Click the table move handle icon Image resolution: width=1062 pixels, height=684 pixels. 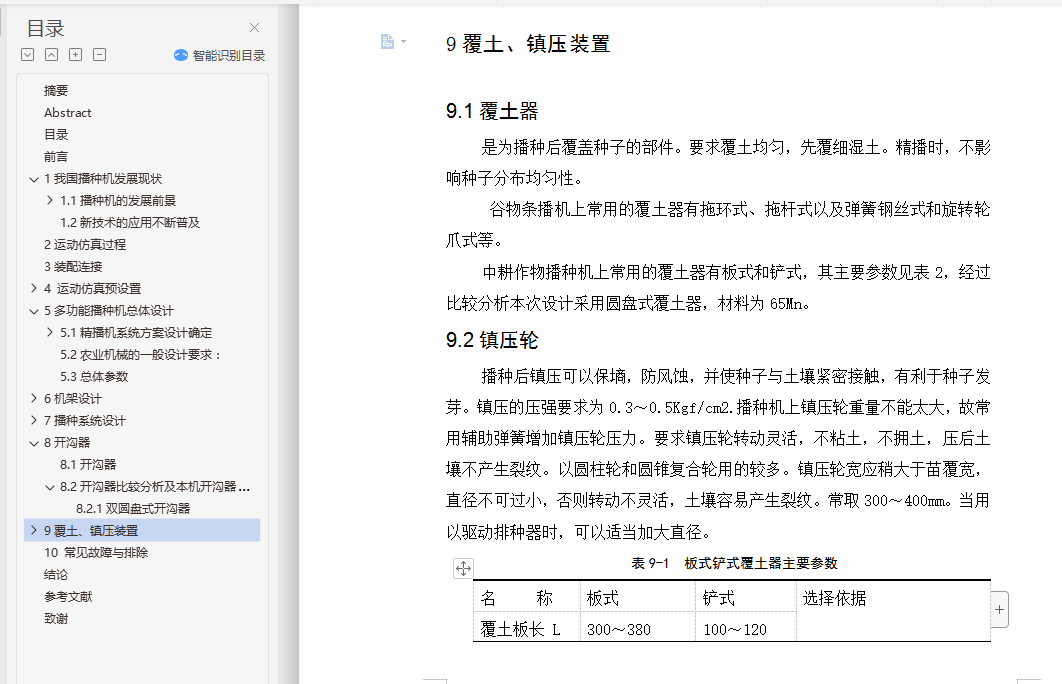[463, 568]
